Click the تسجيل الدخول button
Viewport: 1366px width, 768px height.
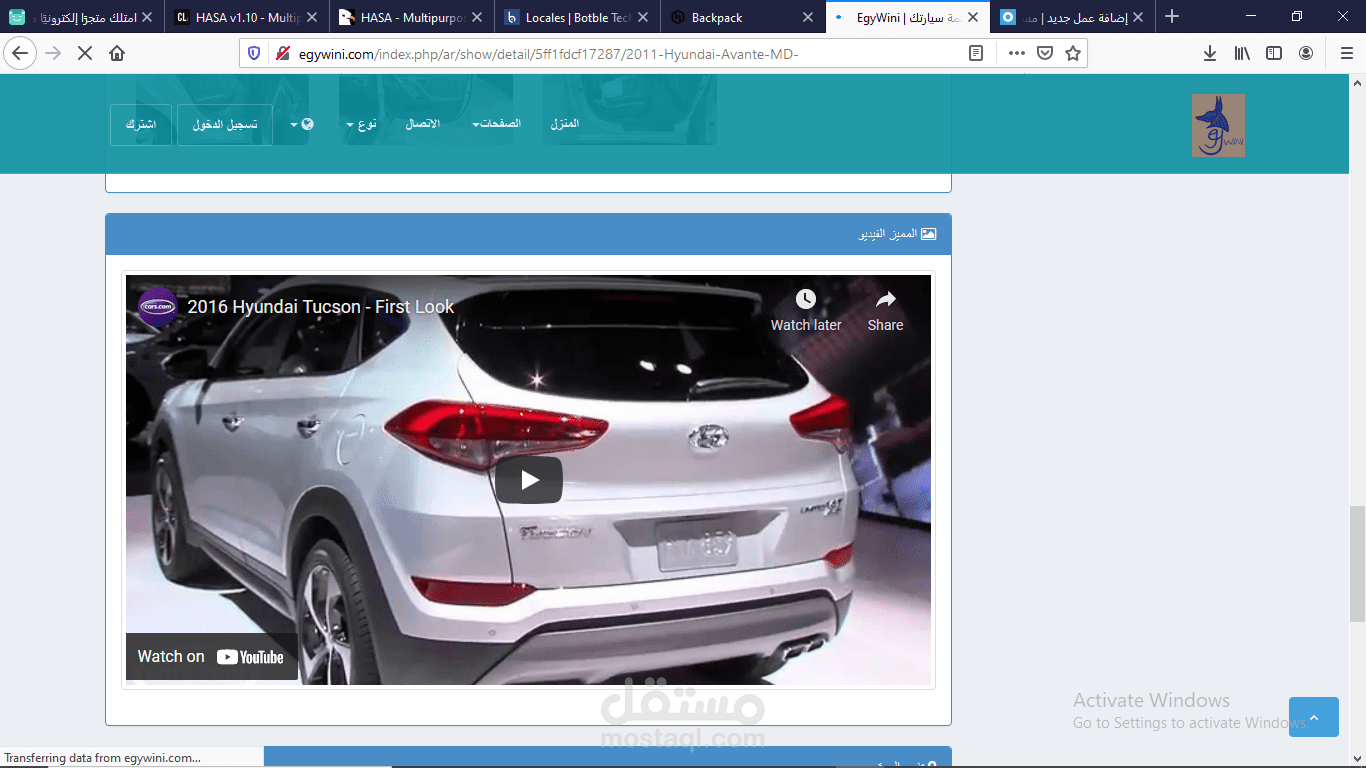pos(225,125)
